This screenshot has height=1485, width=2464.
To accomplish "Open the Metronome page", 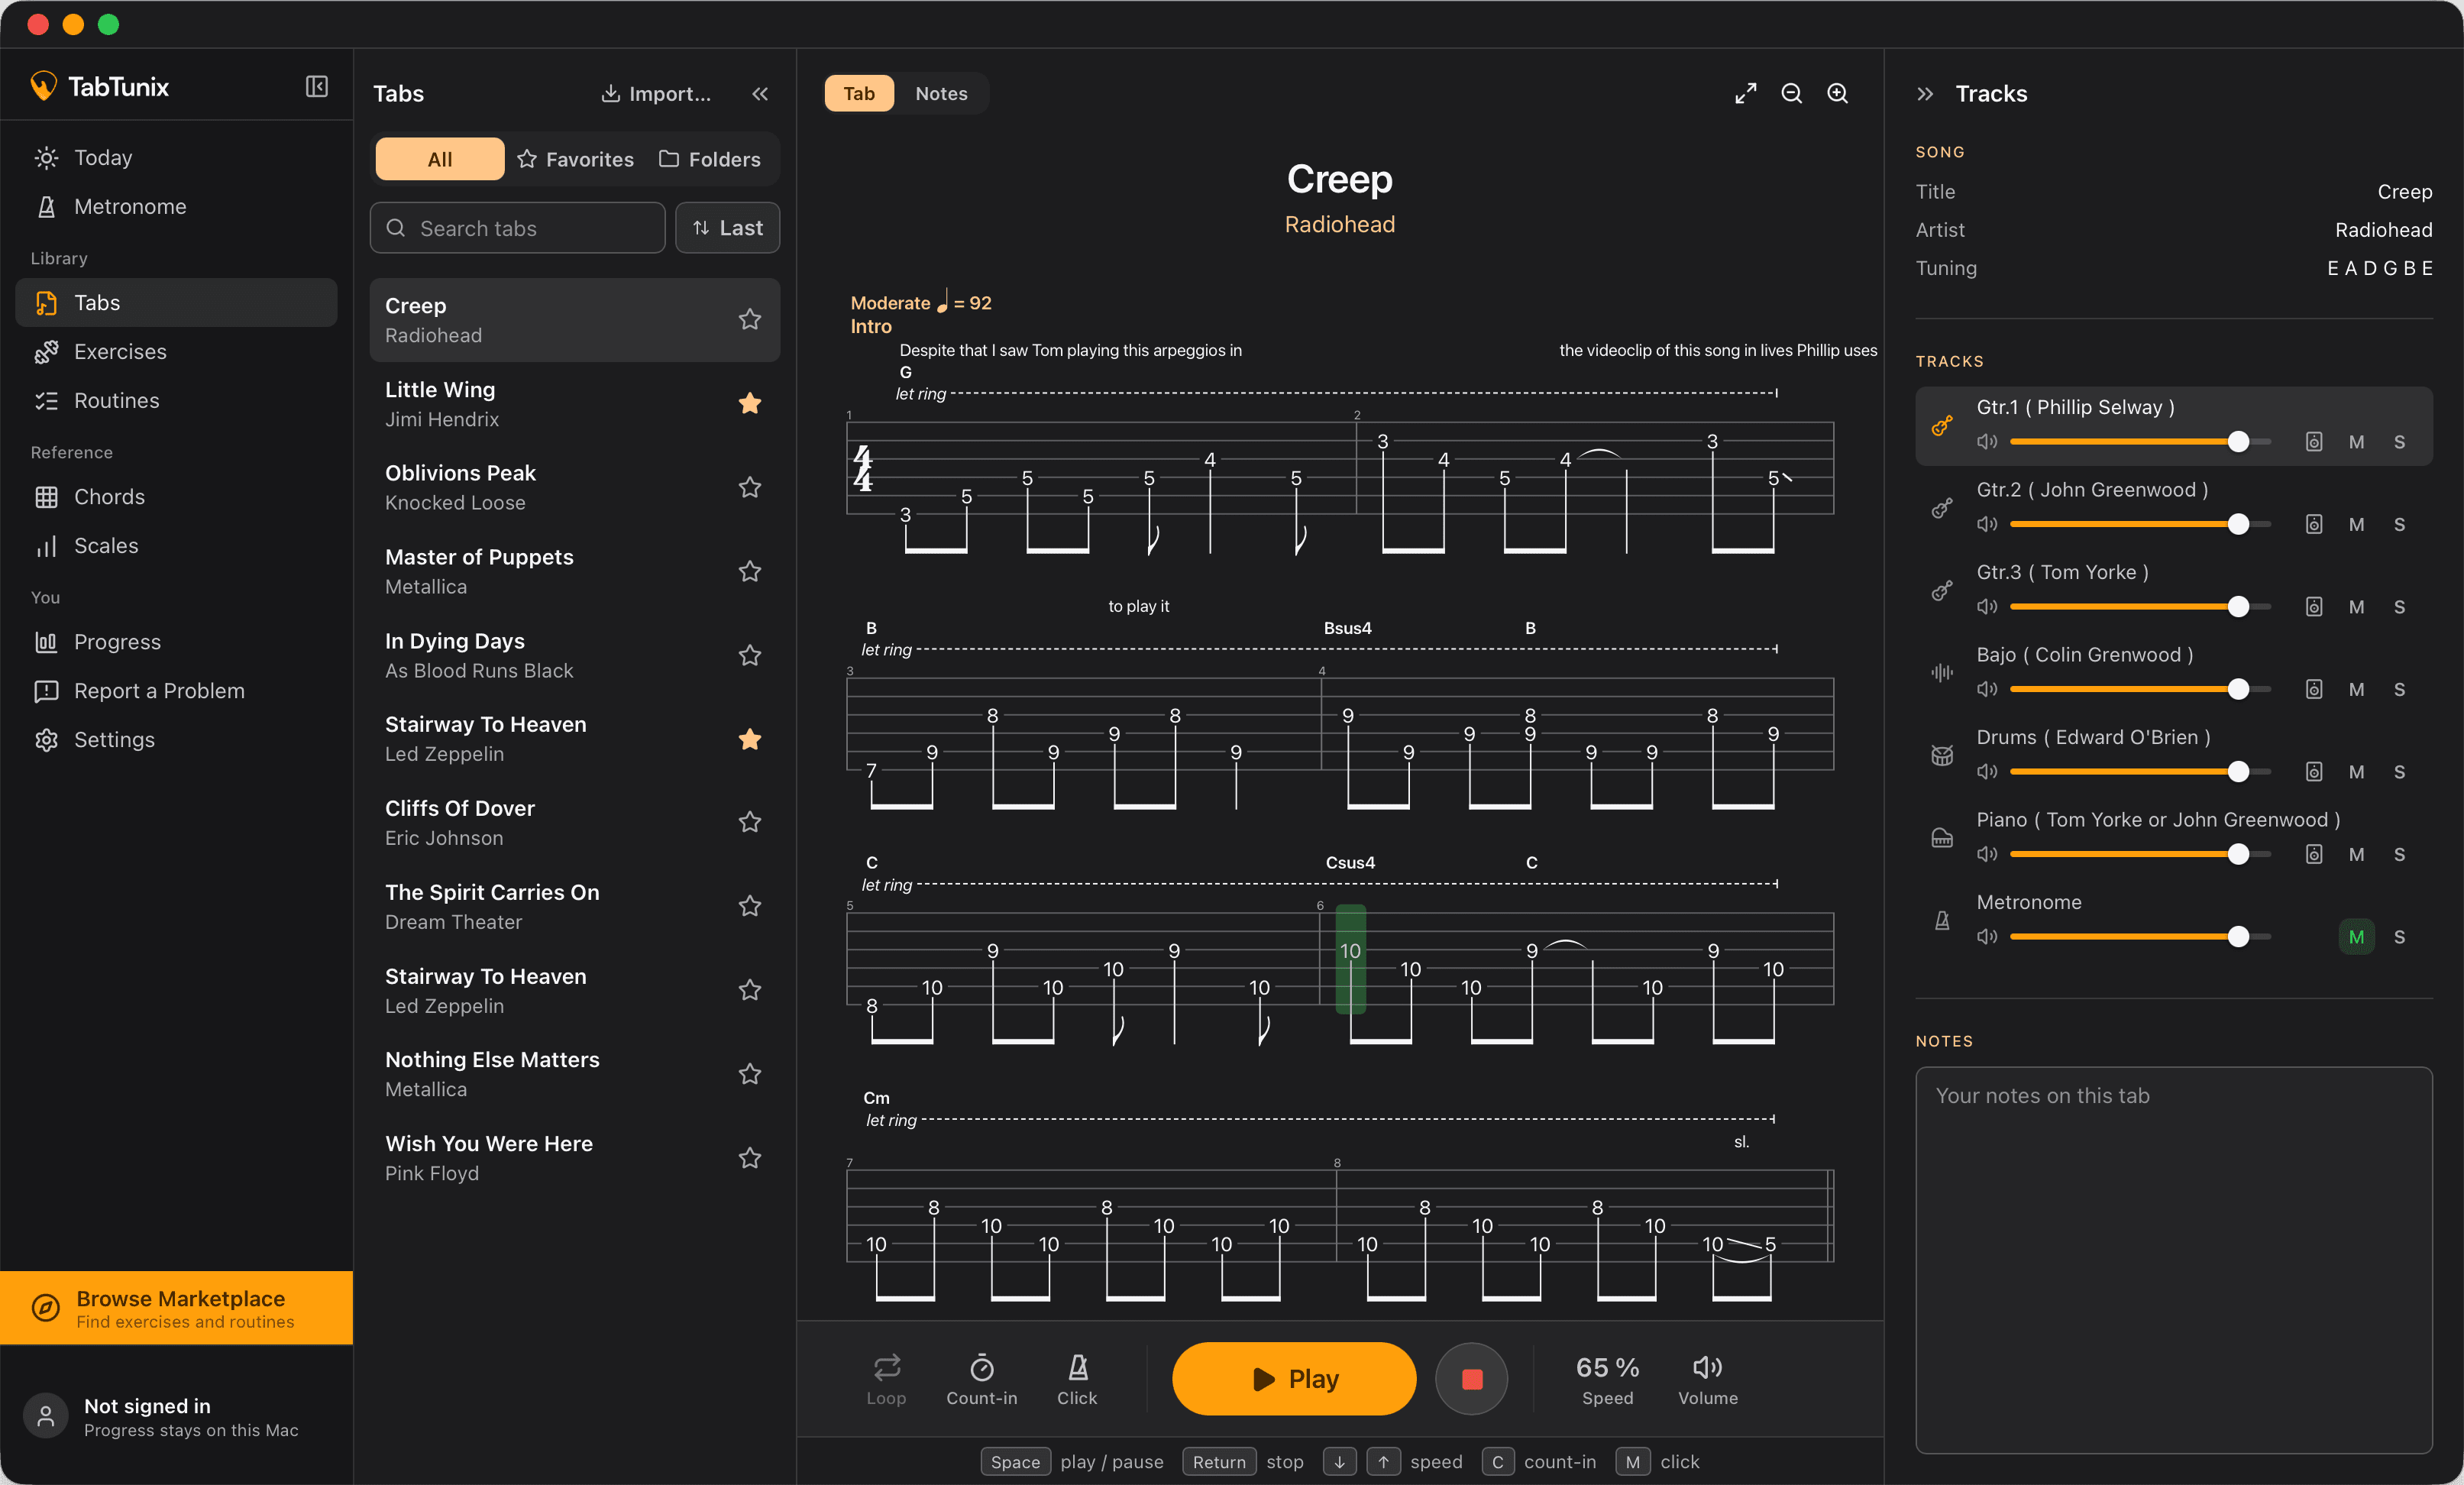I will coord(176,206).
